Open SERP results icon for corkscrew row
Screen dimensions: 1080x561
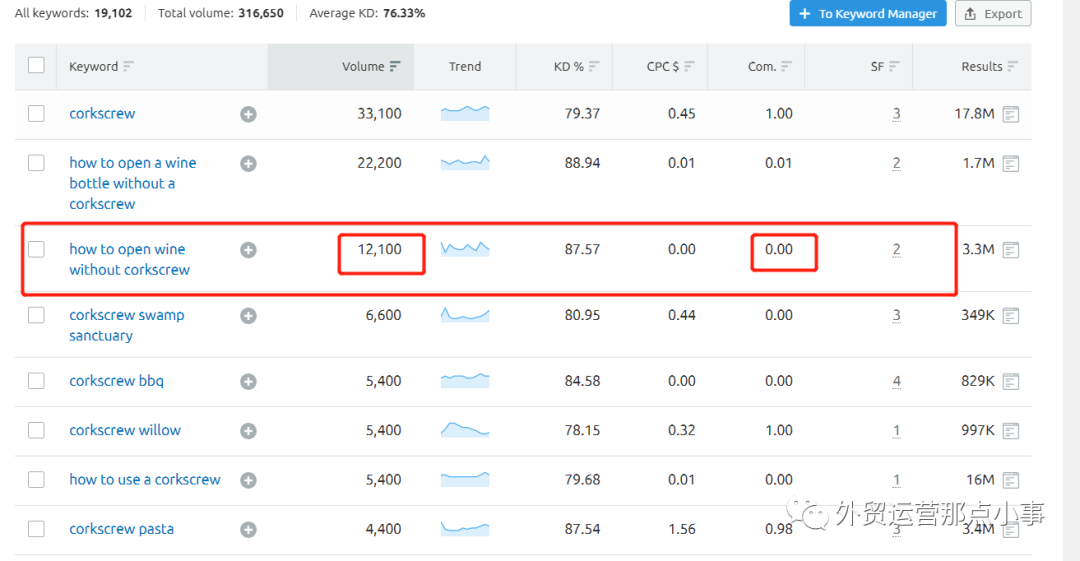click(x=1011, y=114)
